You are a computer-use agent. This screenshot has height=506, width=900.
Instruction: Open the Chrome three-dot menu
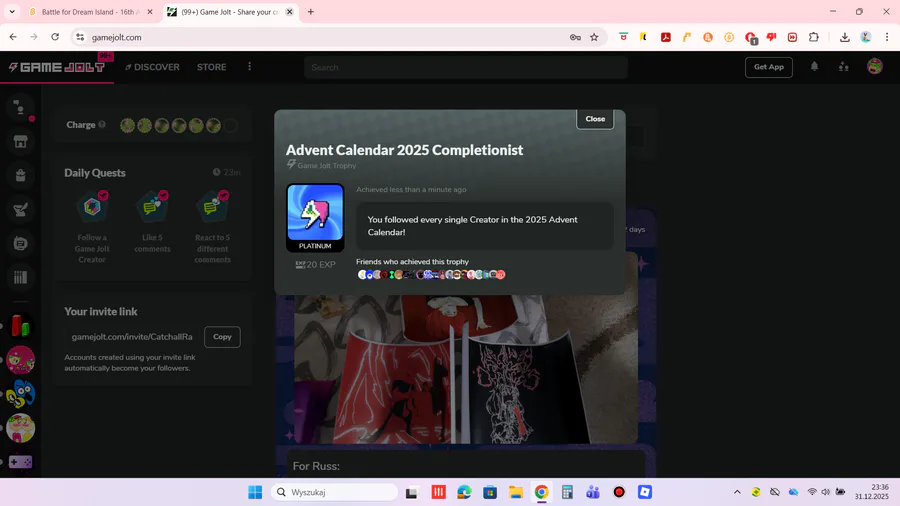887,37
